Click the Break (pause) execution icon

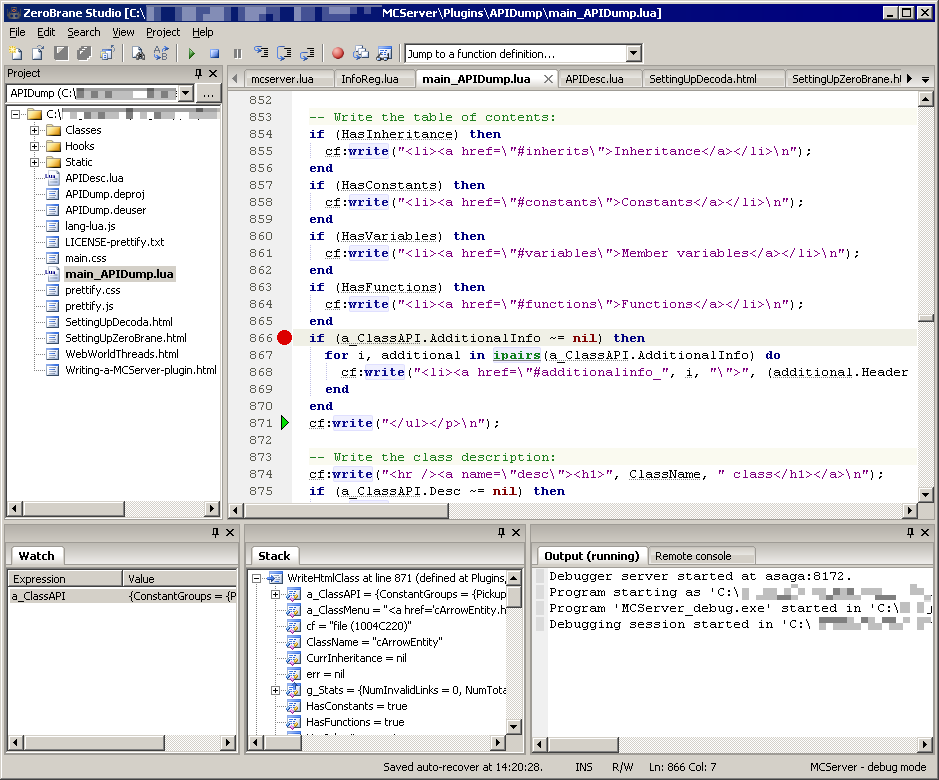[x=238, y=54]
